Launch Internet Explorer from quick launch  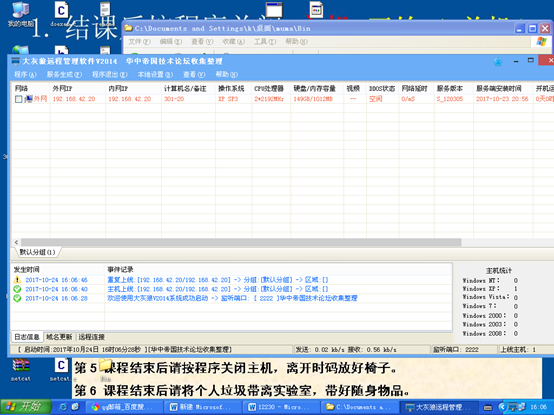point(63,407)
